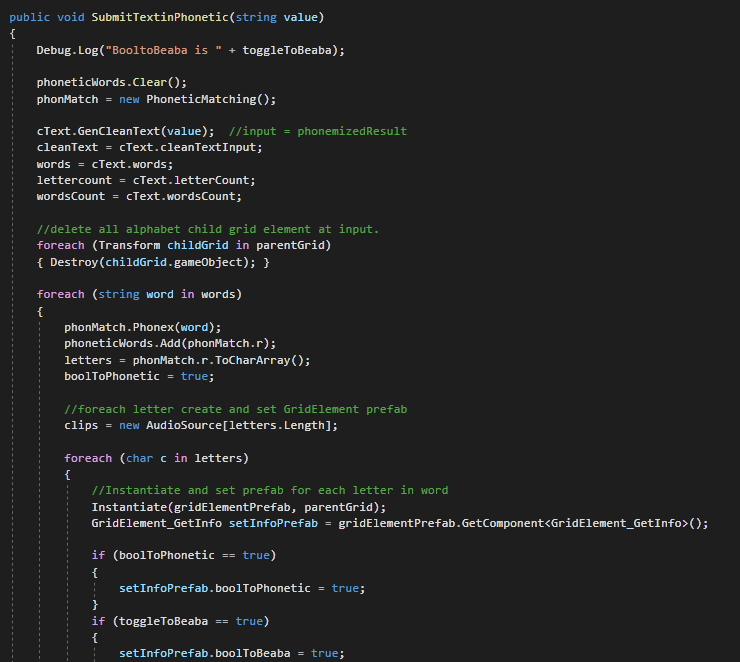This screenshot has width=740, height=662.
Task: Click the lettercount assignment line
Action: point(146,180)
